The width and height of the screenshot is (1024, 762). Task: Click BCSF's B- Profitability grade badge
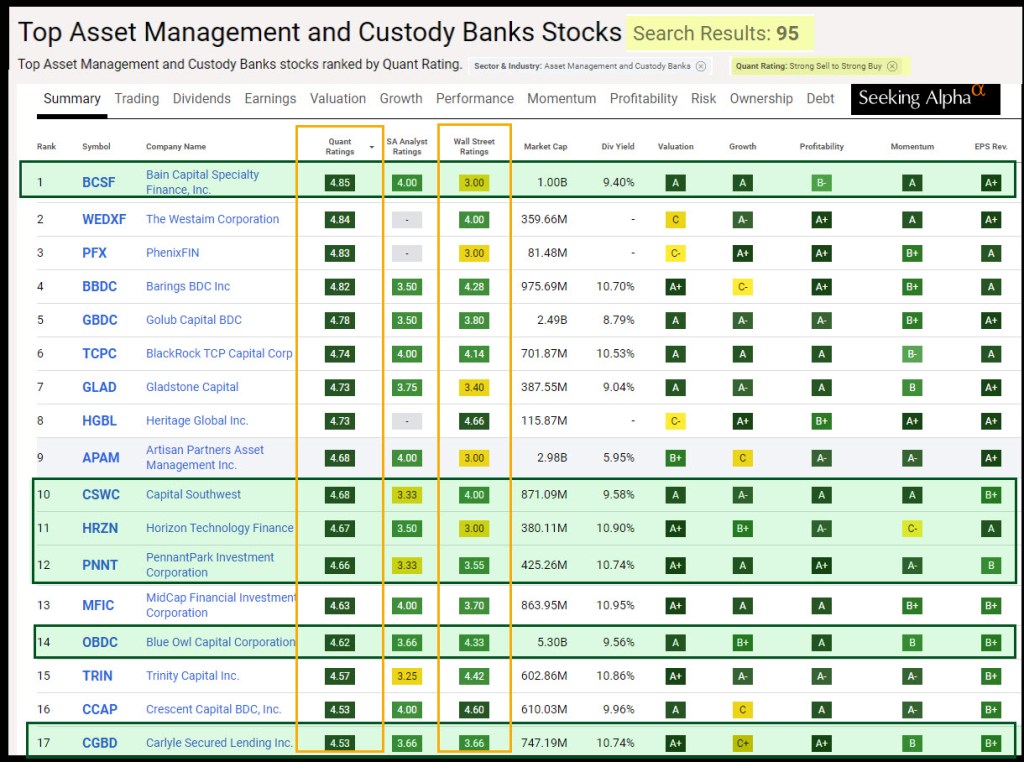[x=821, y=182]
